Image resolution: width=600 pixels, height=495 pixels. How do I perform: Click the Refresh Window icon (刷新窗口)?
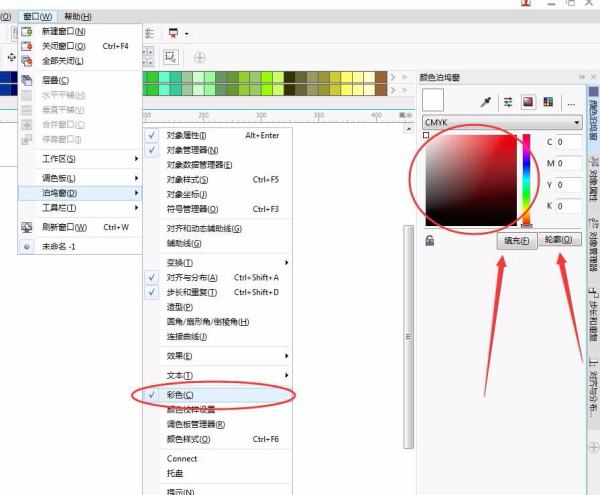[x=26, y=227]
